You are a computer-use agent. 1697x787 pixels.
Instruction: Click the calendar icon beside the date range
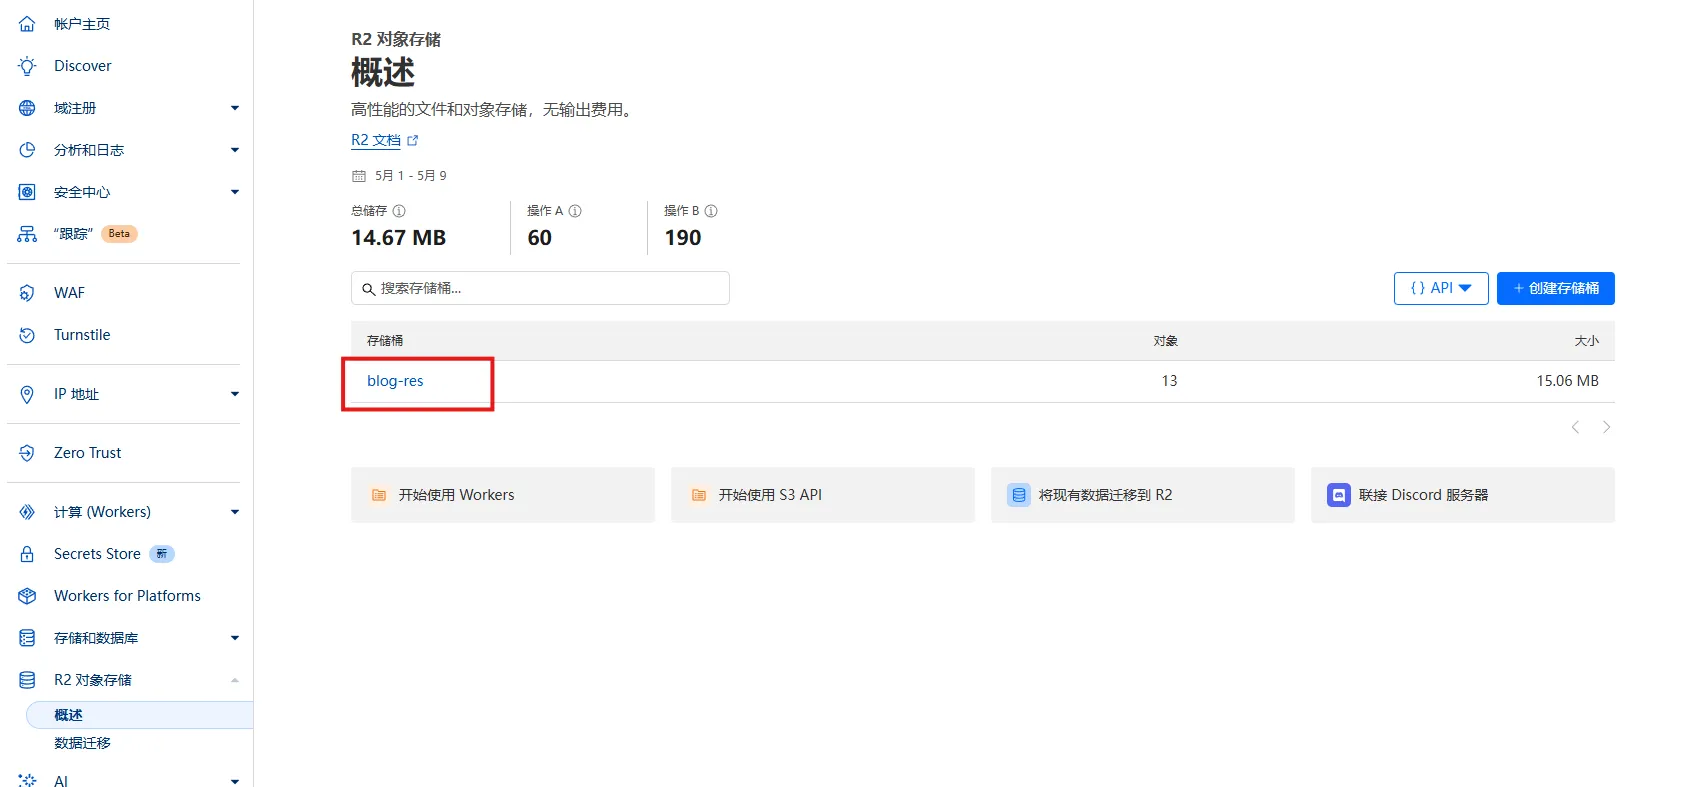click(359, 176)
